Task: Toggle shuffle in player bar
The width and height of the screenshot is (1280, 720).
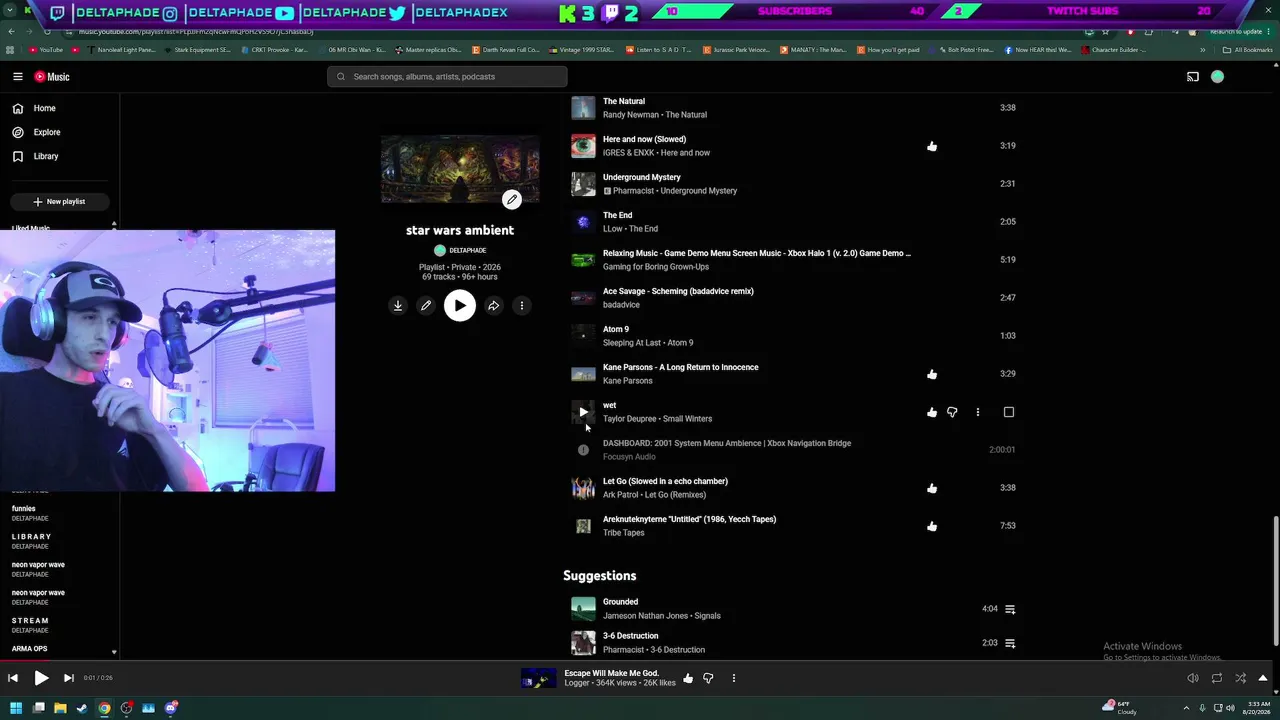Action: pyautogui.click(x=1240, y=678)
